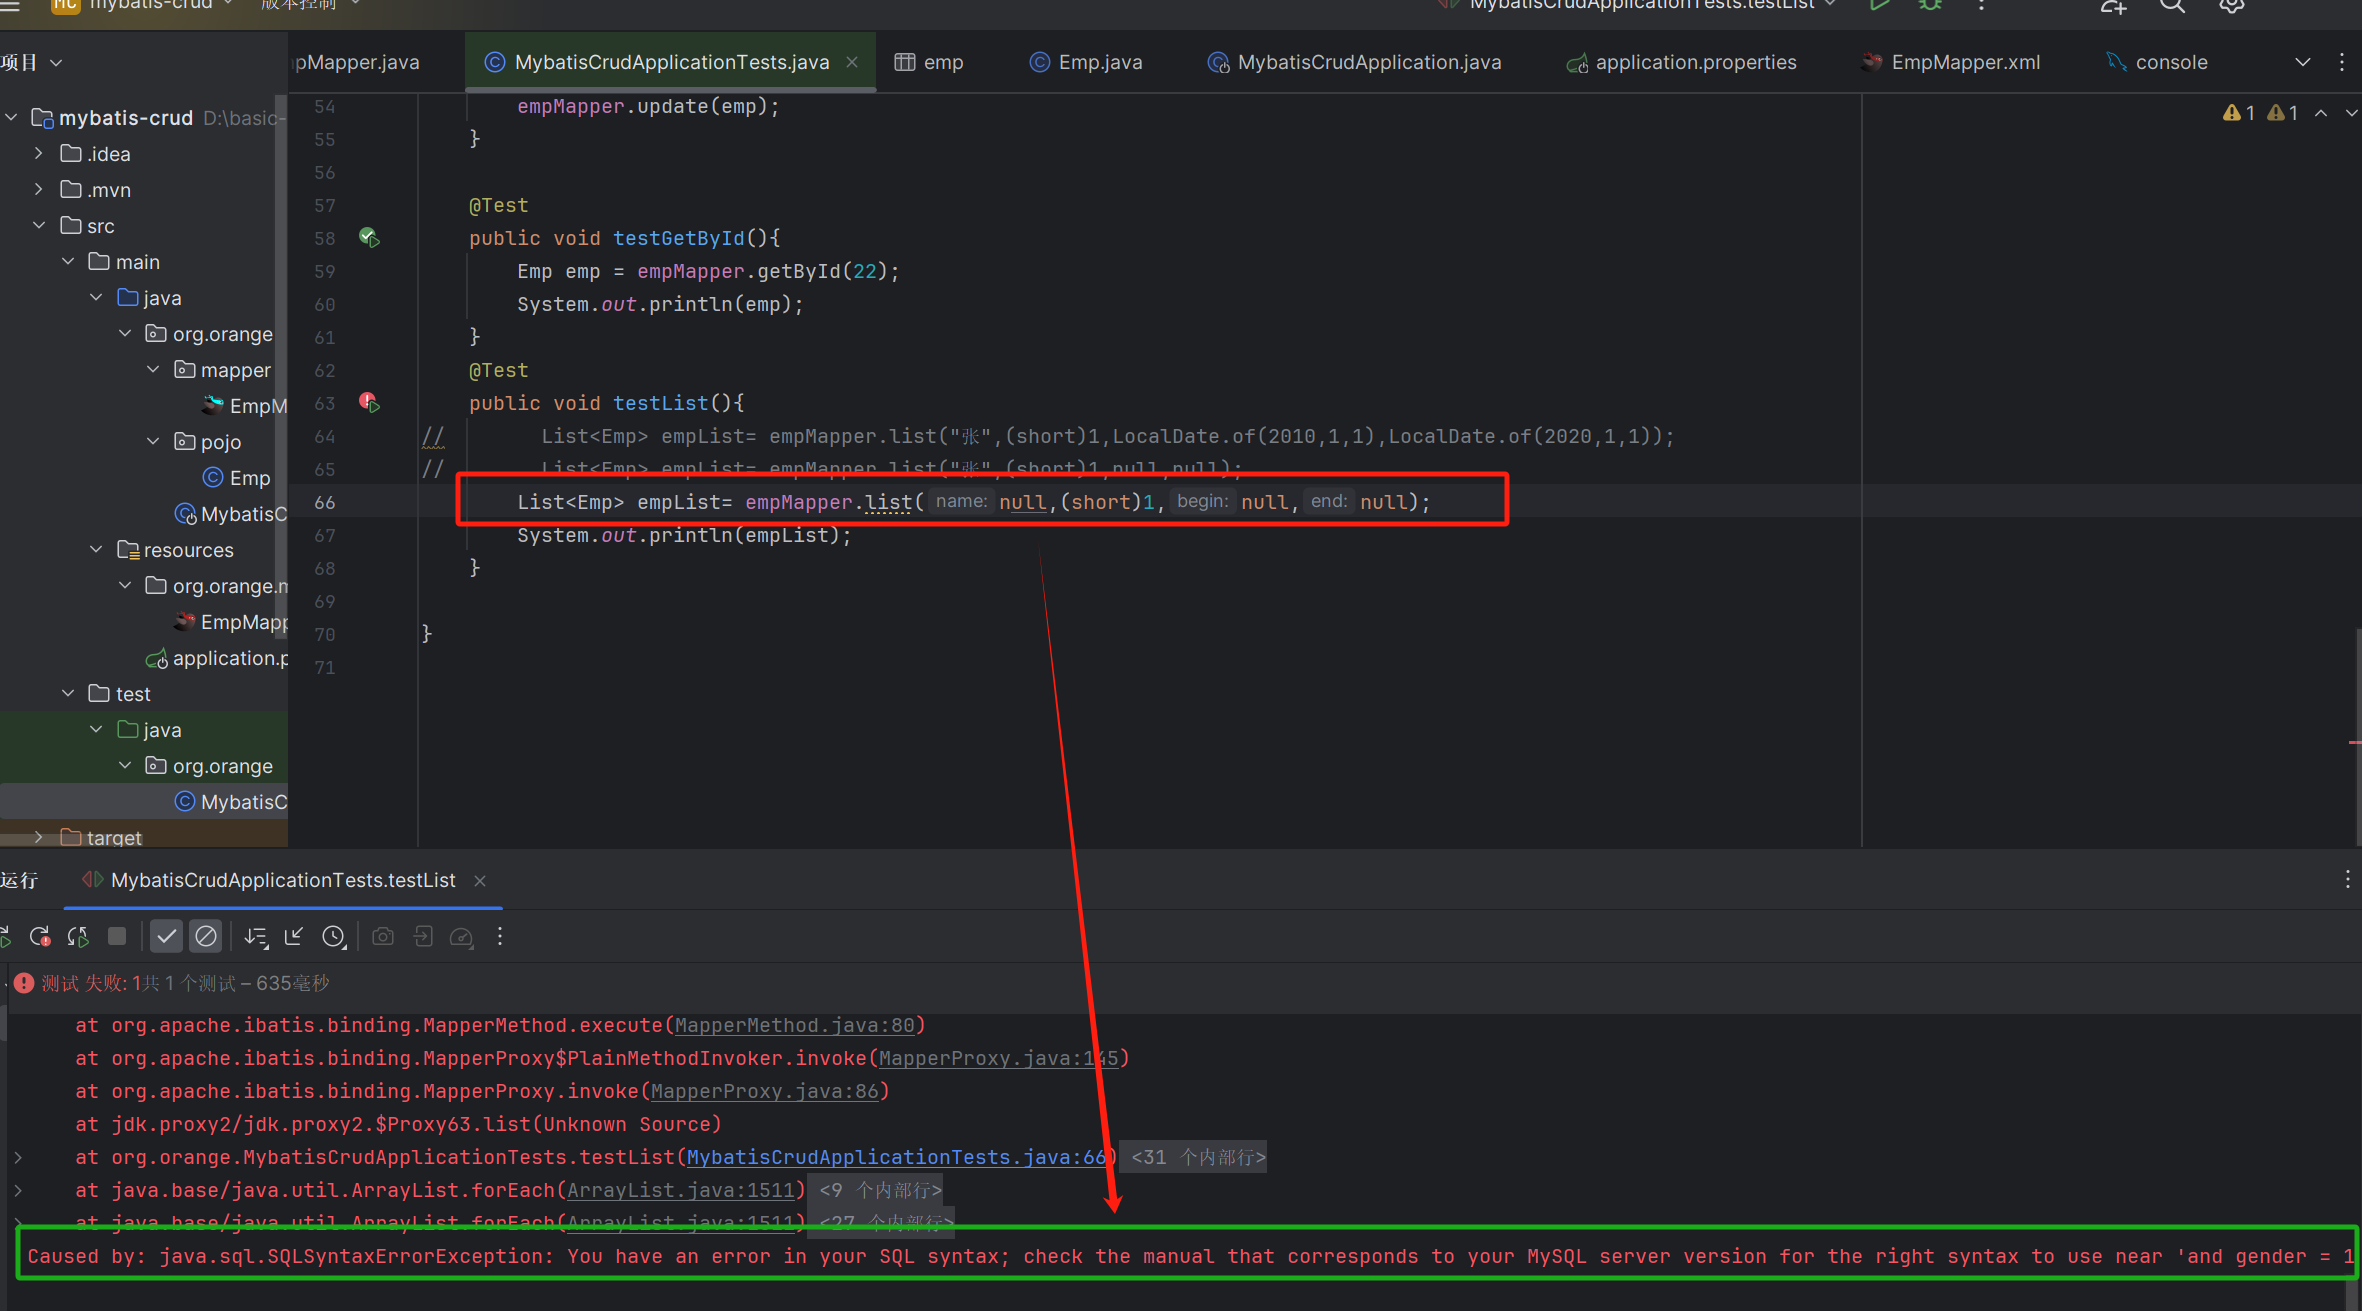Open MybatisCrudApplicationTests.java:66 link
The image size is (2362, 1311).
coord(897,1157)
